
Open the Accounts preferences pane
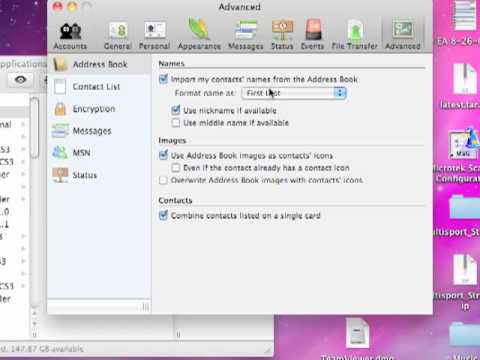tap(70, 36)
